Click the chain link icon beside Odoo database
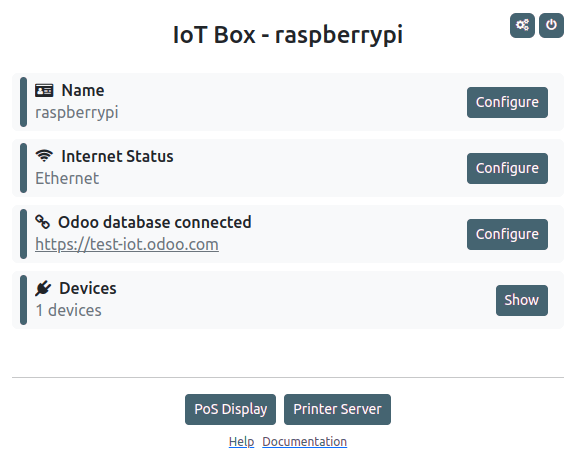Viewport: 577px width, 466px height. pyautogui.click(x=42, y=222)
